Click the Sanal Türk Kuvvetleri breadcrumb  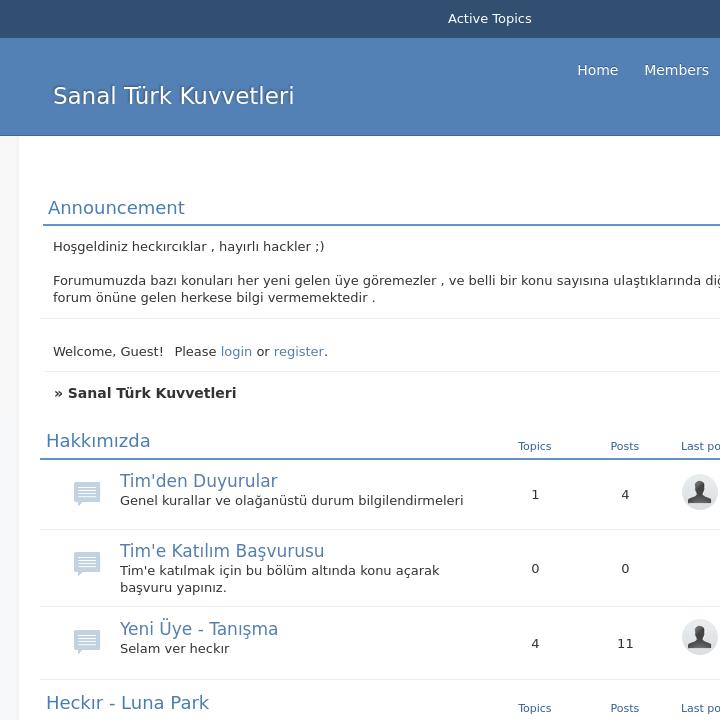151,393
